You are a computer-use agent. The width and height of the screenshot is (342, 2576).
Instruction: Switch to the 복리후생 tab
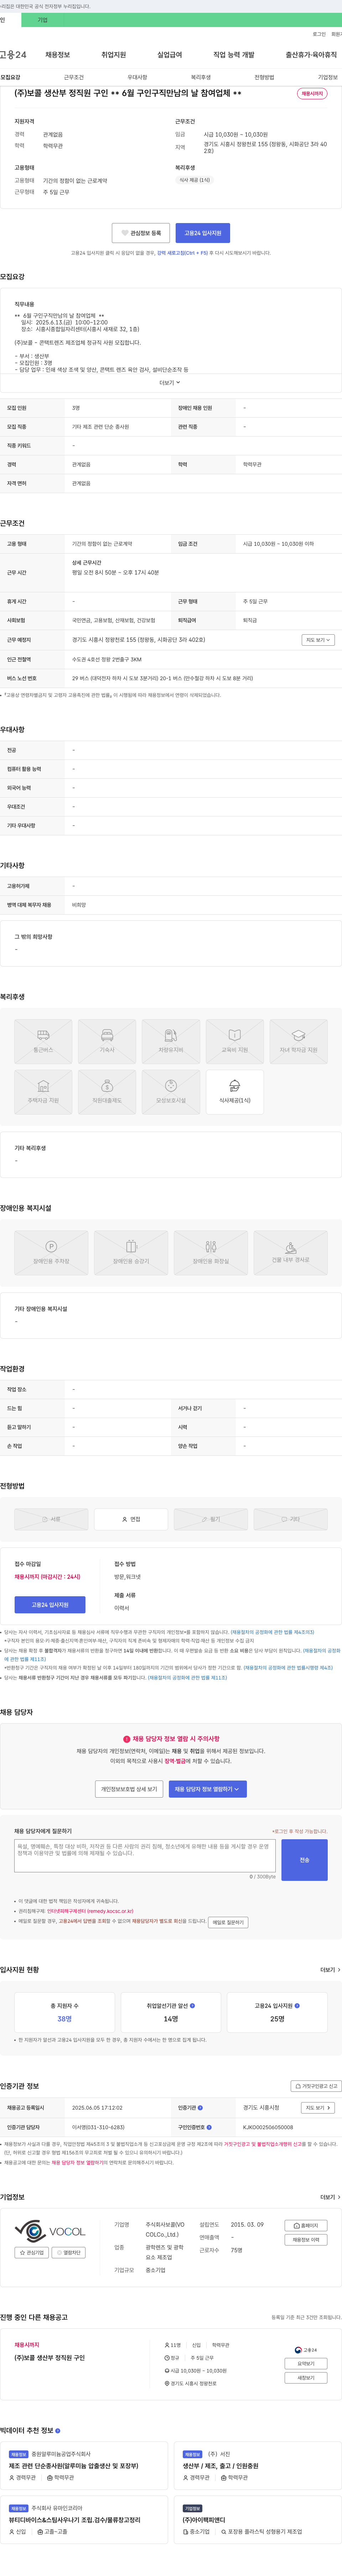point(201,77)
